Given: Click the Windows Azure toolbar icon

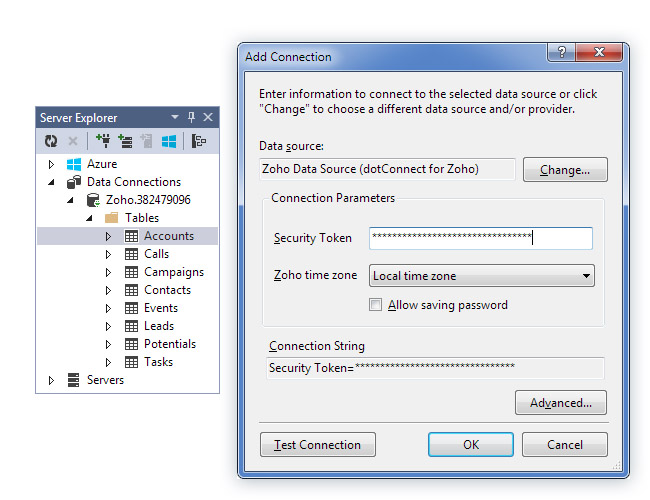Looking at the screenshot, I should pyautogui.click(x=169, y=141).
